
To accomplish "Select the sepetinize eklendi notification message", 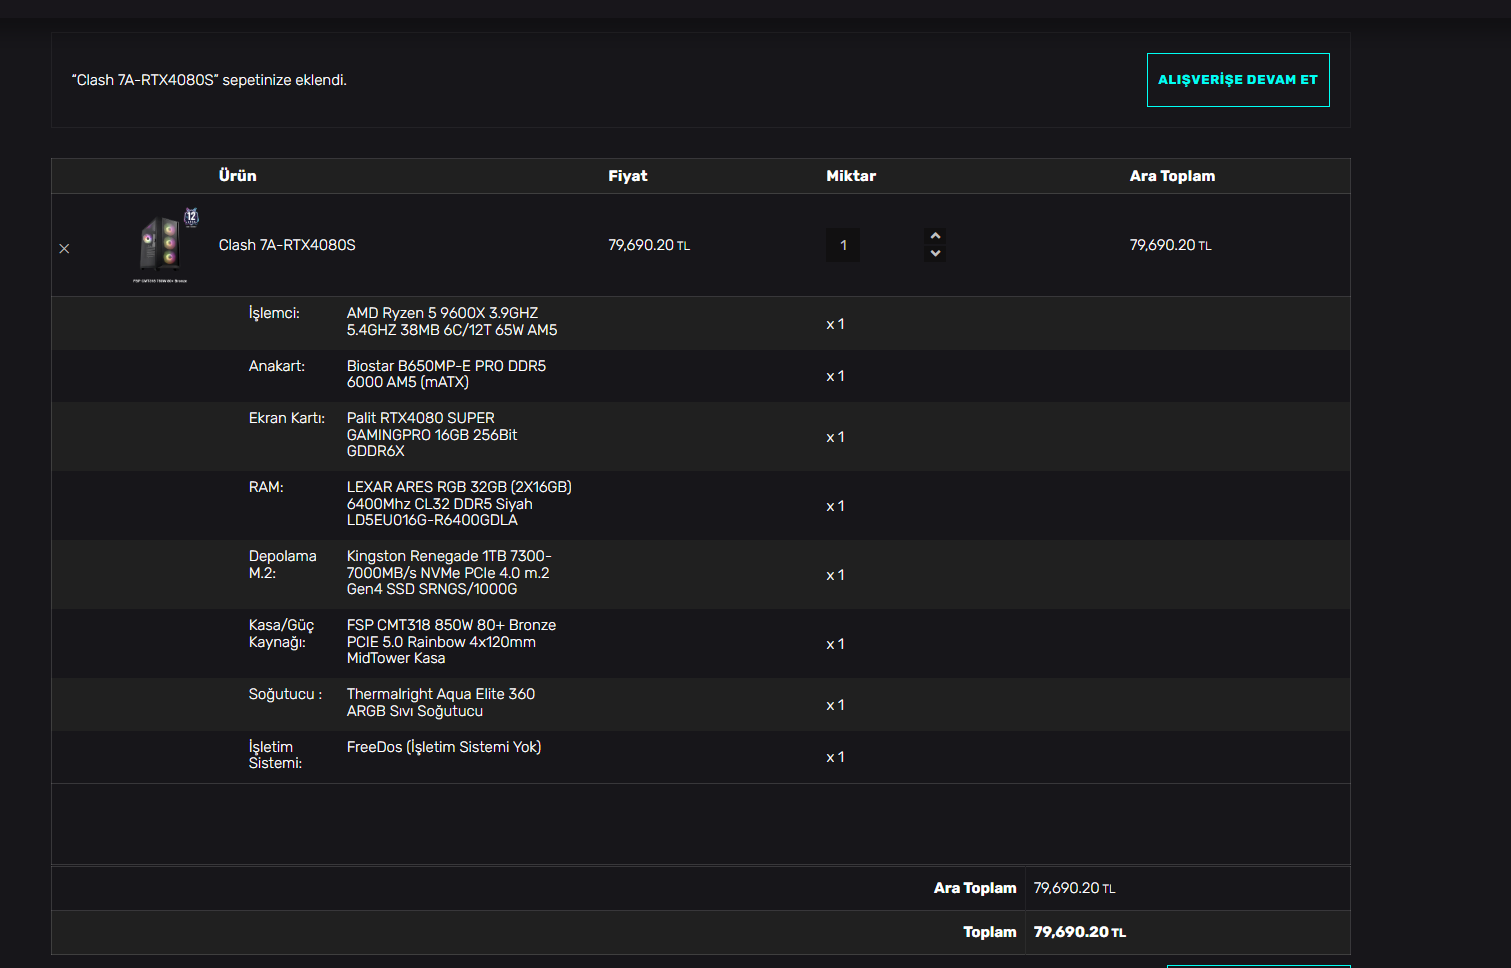I will 209,80.
